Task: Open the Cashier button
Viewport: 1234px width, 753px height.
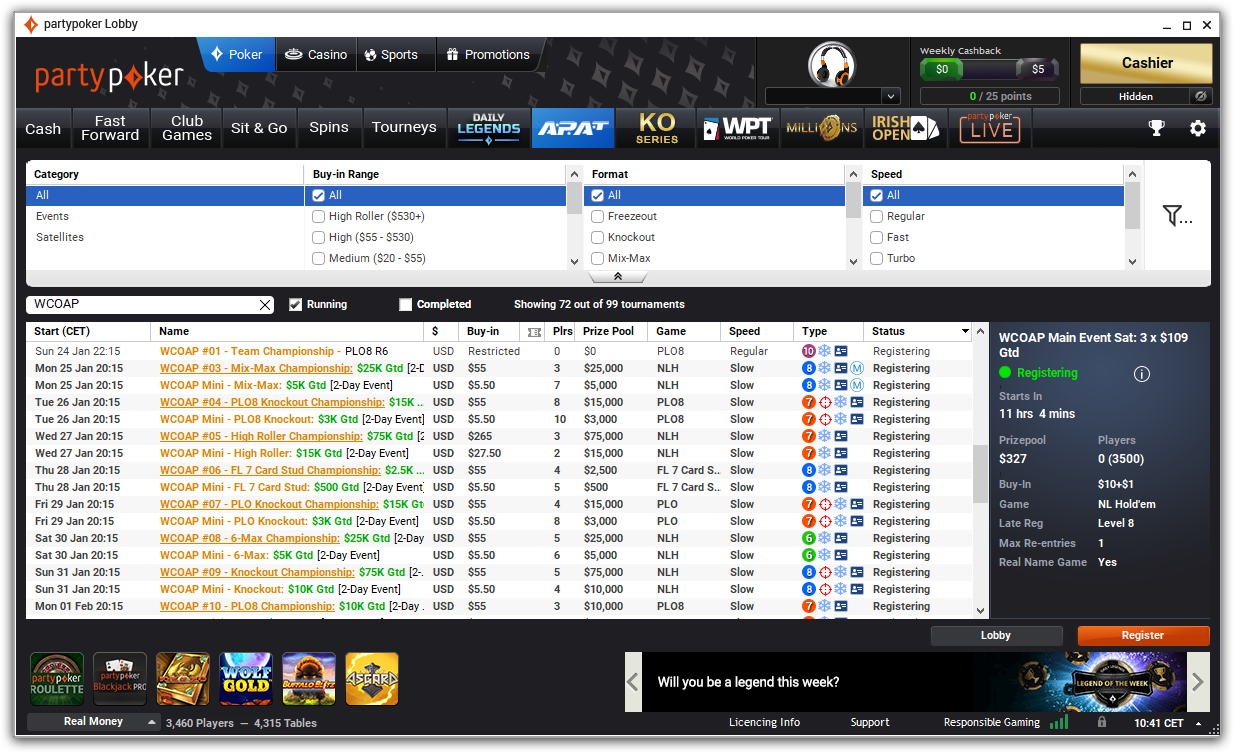Action: [1146, 63]
